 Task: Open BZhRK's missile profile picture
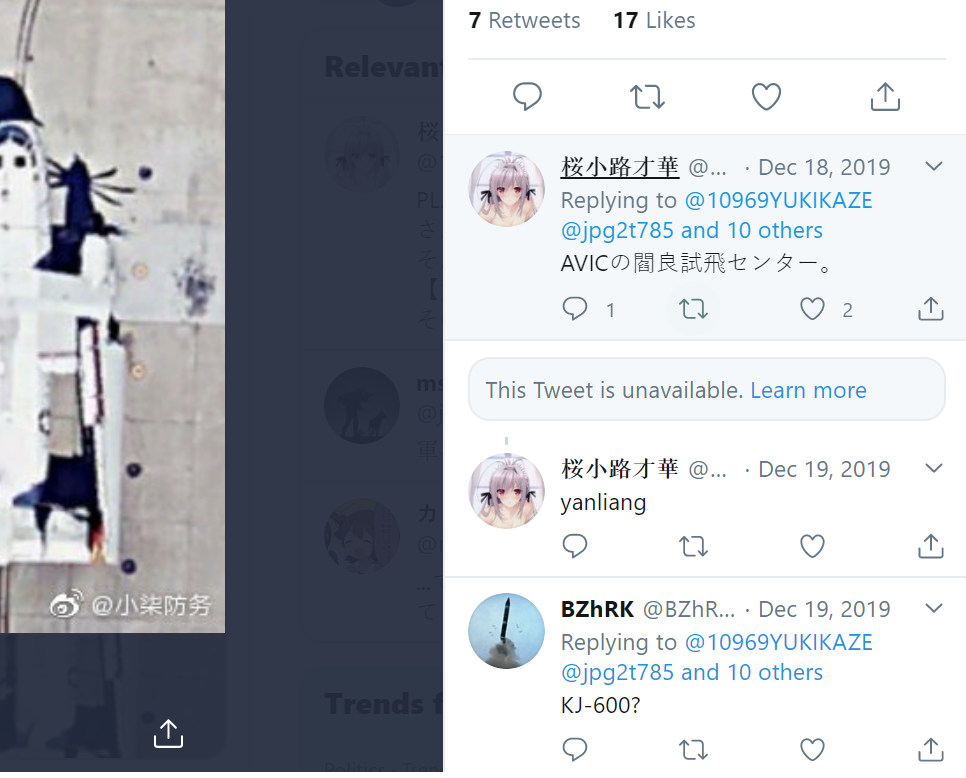click(506, 631)
